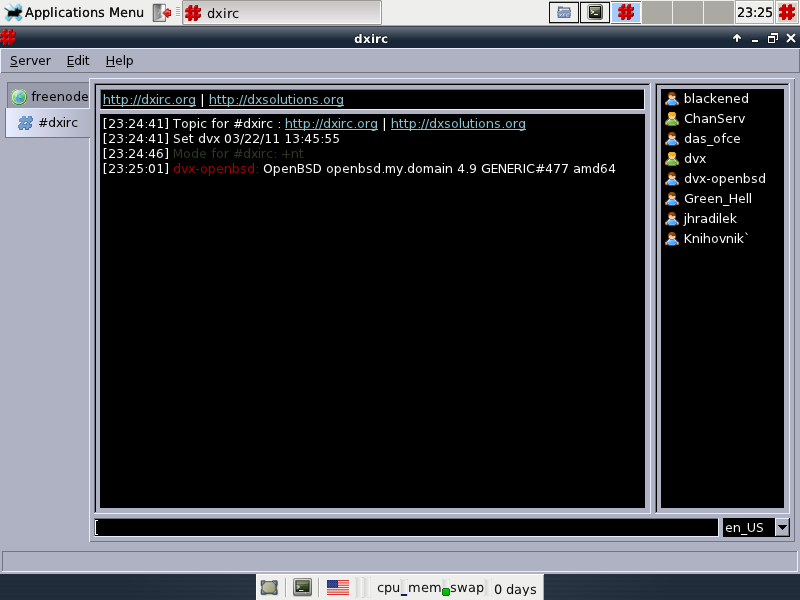Switch to the freenode server tab
This screenshot has height=600, width=800.
coord(48,96)
